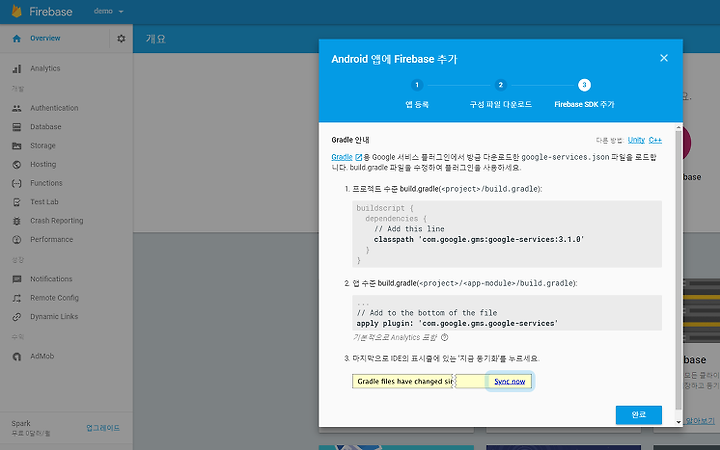
Task: Click the 업그레이드 upgrade link
Action: tap(103, 428)
